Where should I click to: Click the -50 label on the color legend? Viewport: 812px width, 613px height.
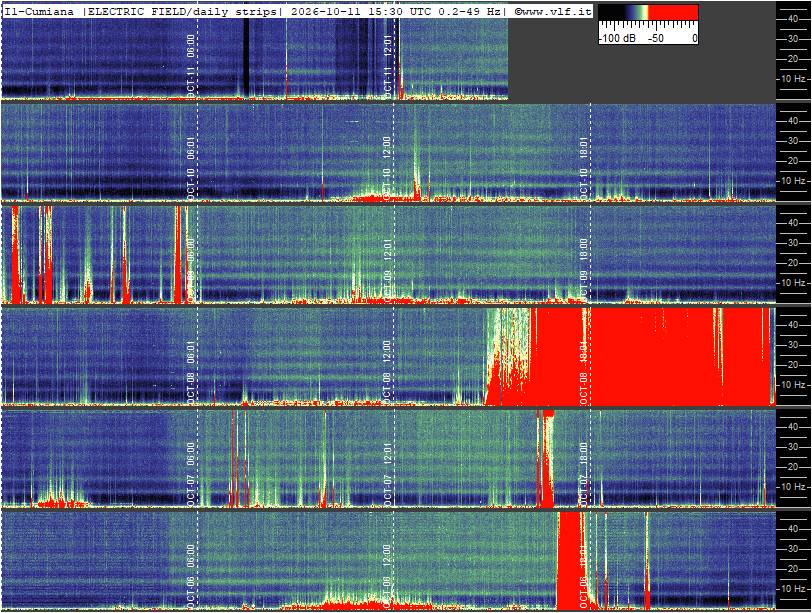[x=655, y=38]
